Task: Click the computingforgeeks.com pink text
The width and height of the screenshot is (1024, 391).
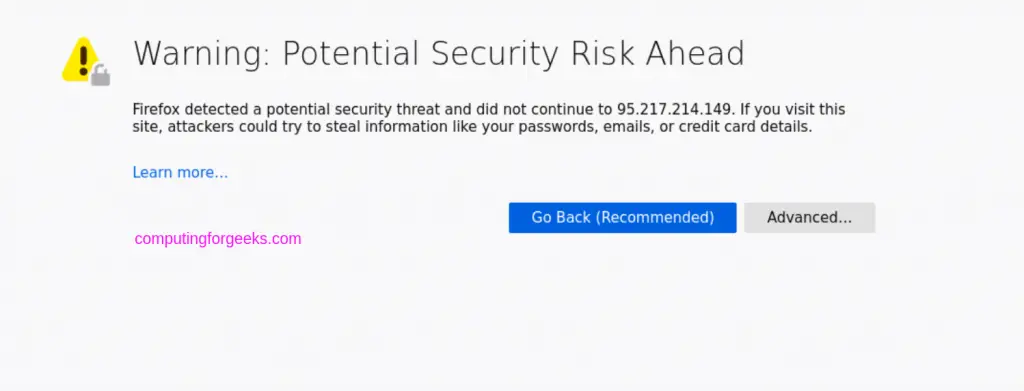Action: tap(218, 239)
